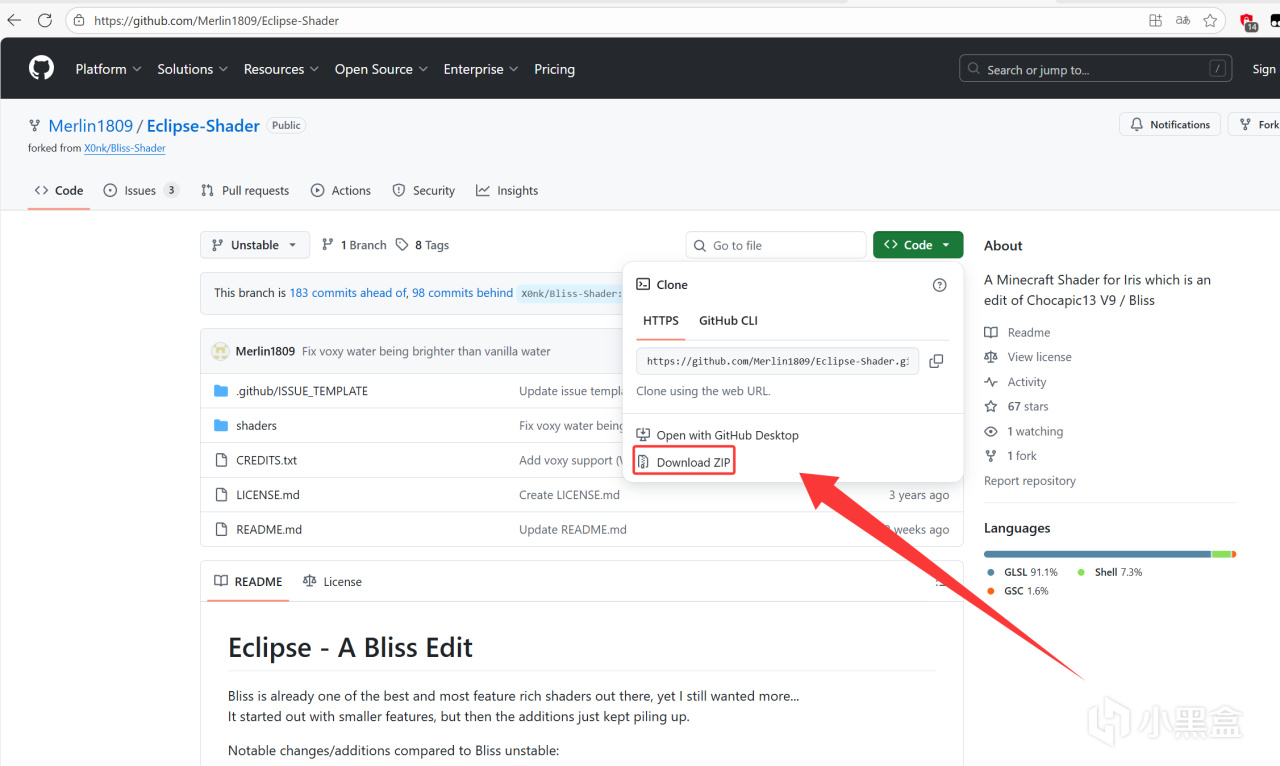This screenshot has height=766, width=1280.
Task: Open the Update README.md commit message
Action: coord(573,529)
